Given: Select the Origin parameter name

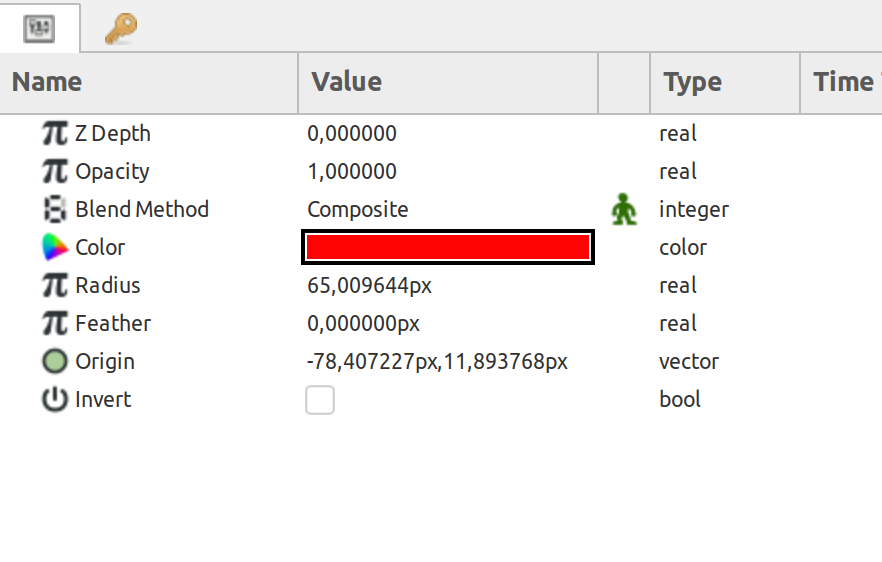Looking at the screenshot, I should 105,362.
